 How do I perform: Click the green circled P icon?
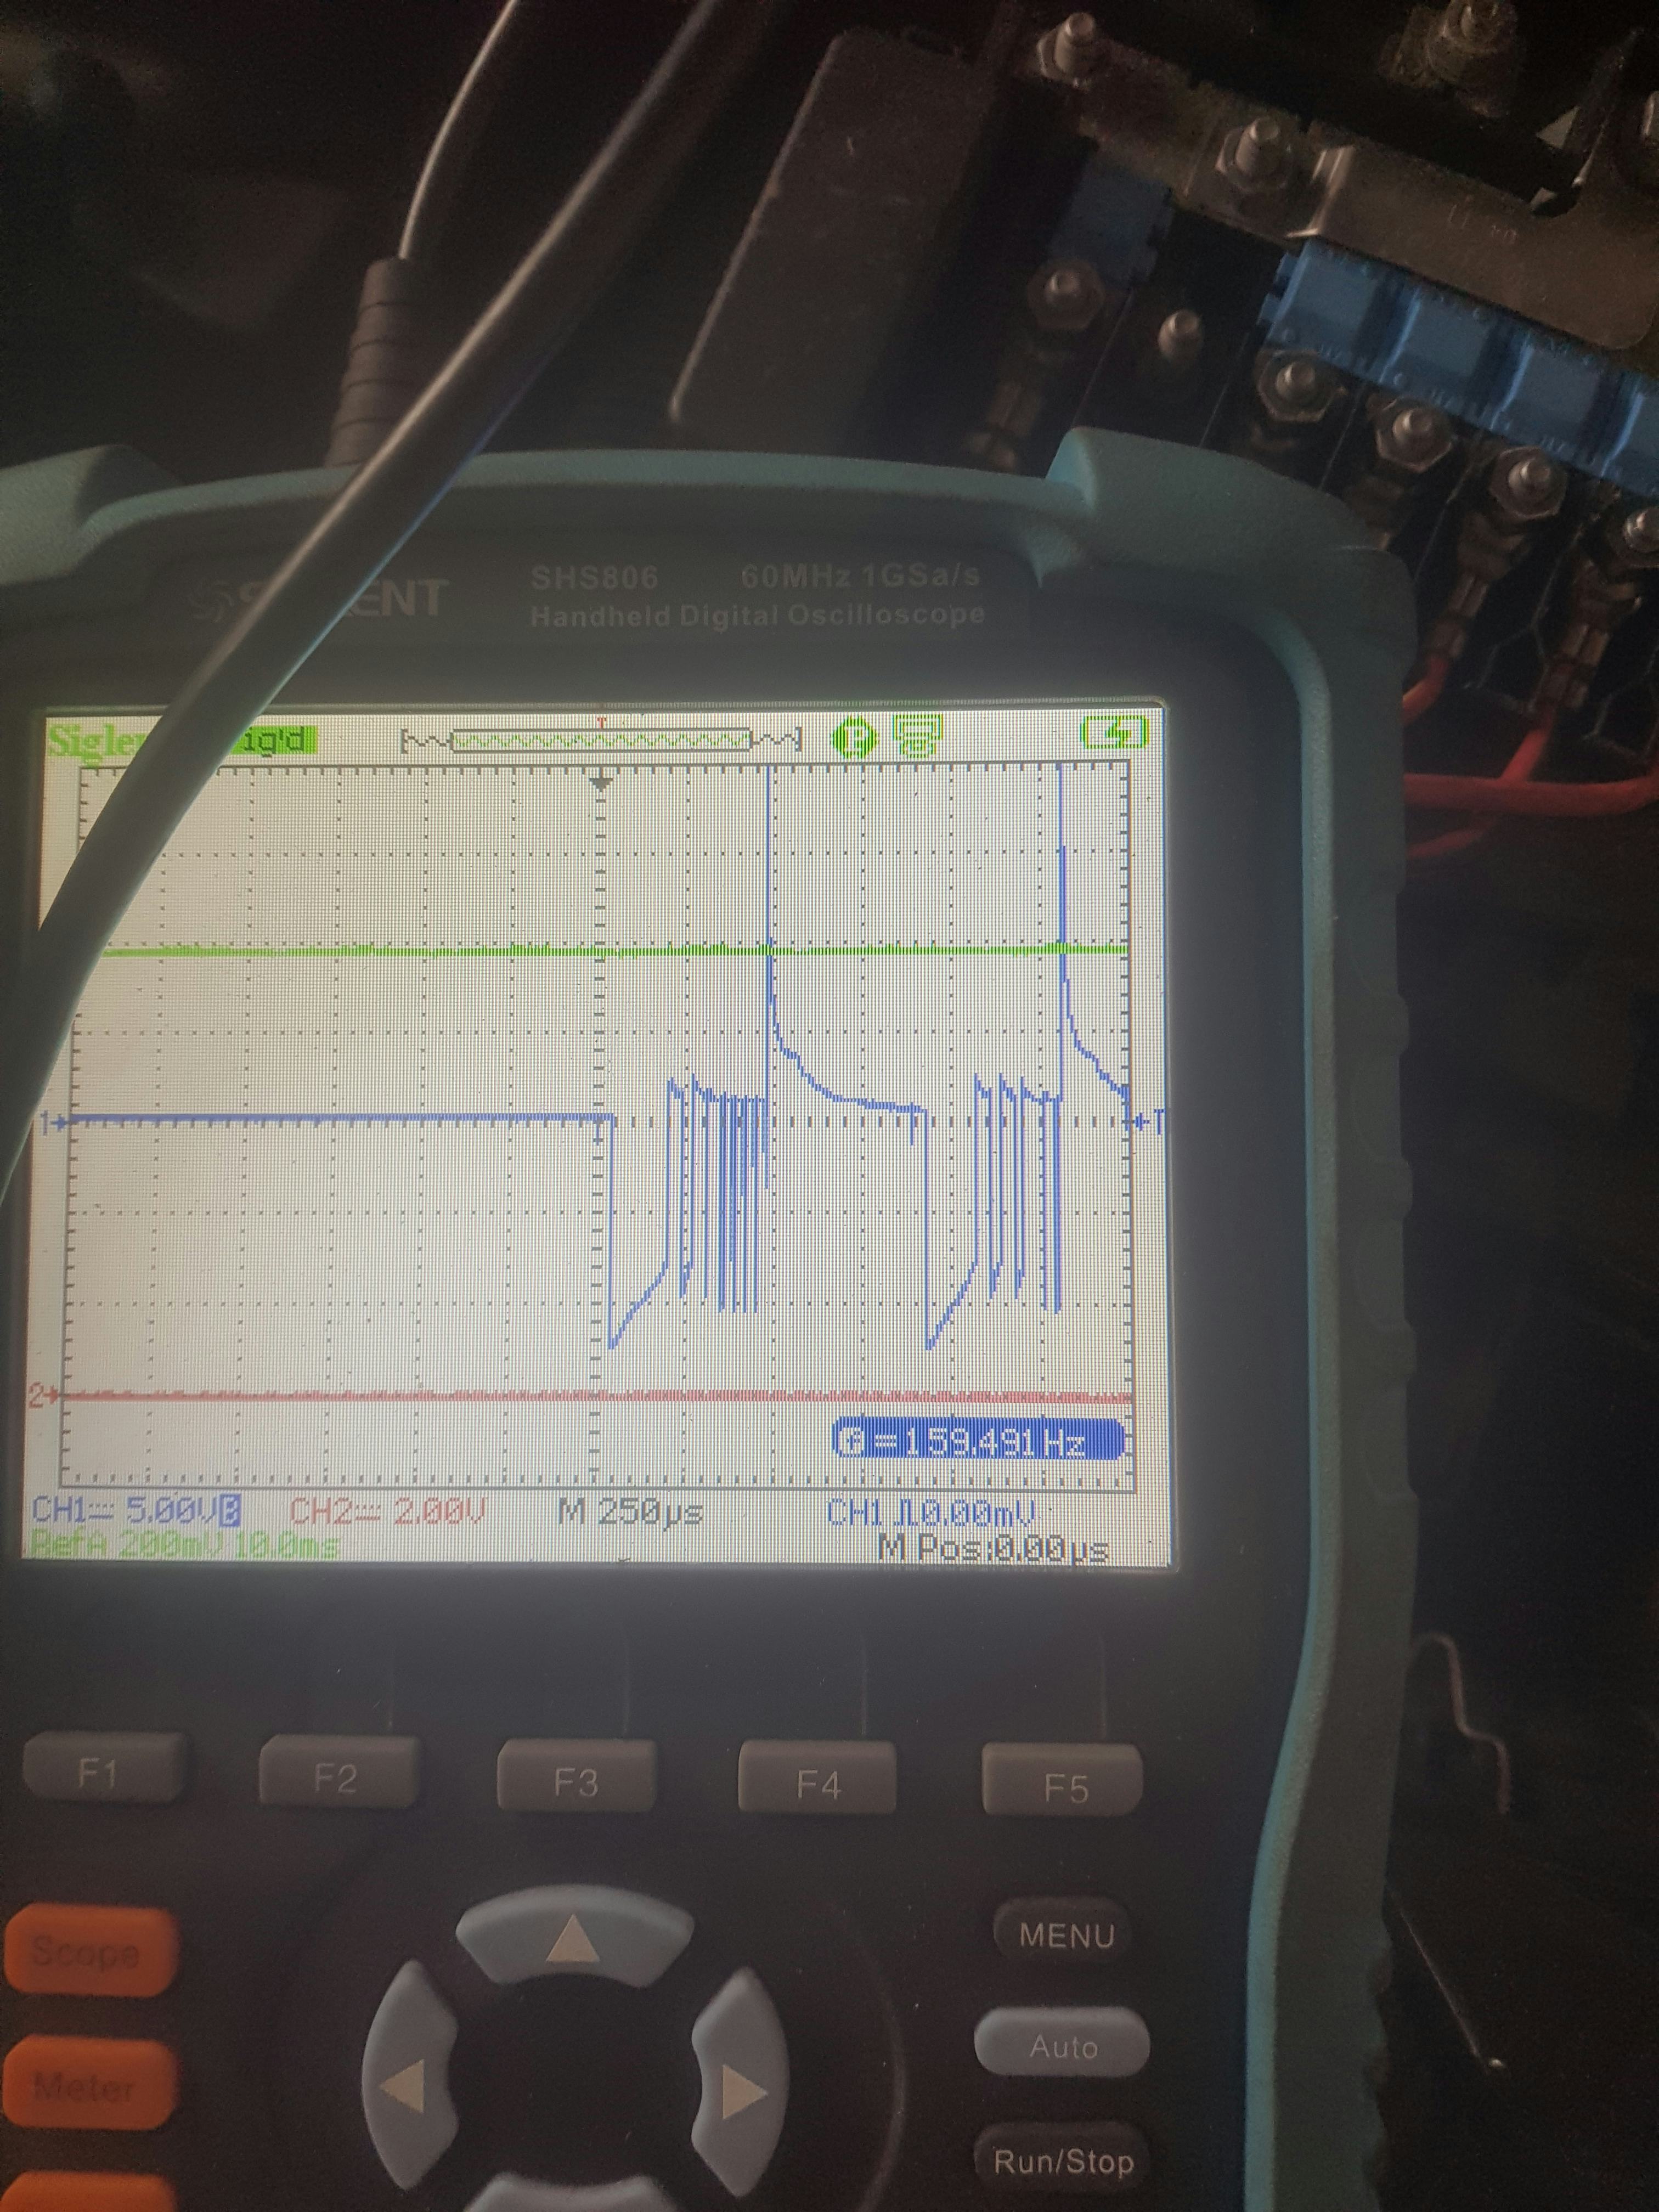pyautogui.click(x=855, y=739)
